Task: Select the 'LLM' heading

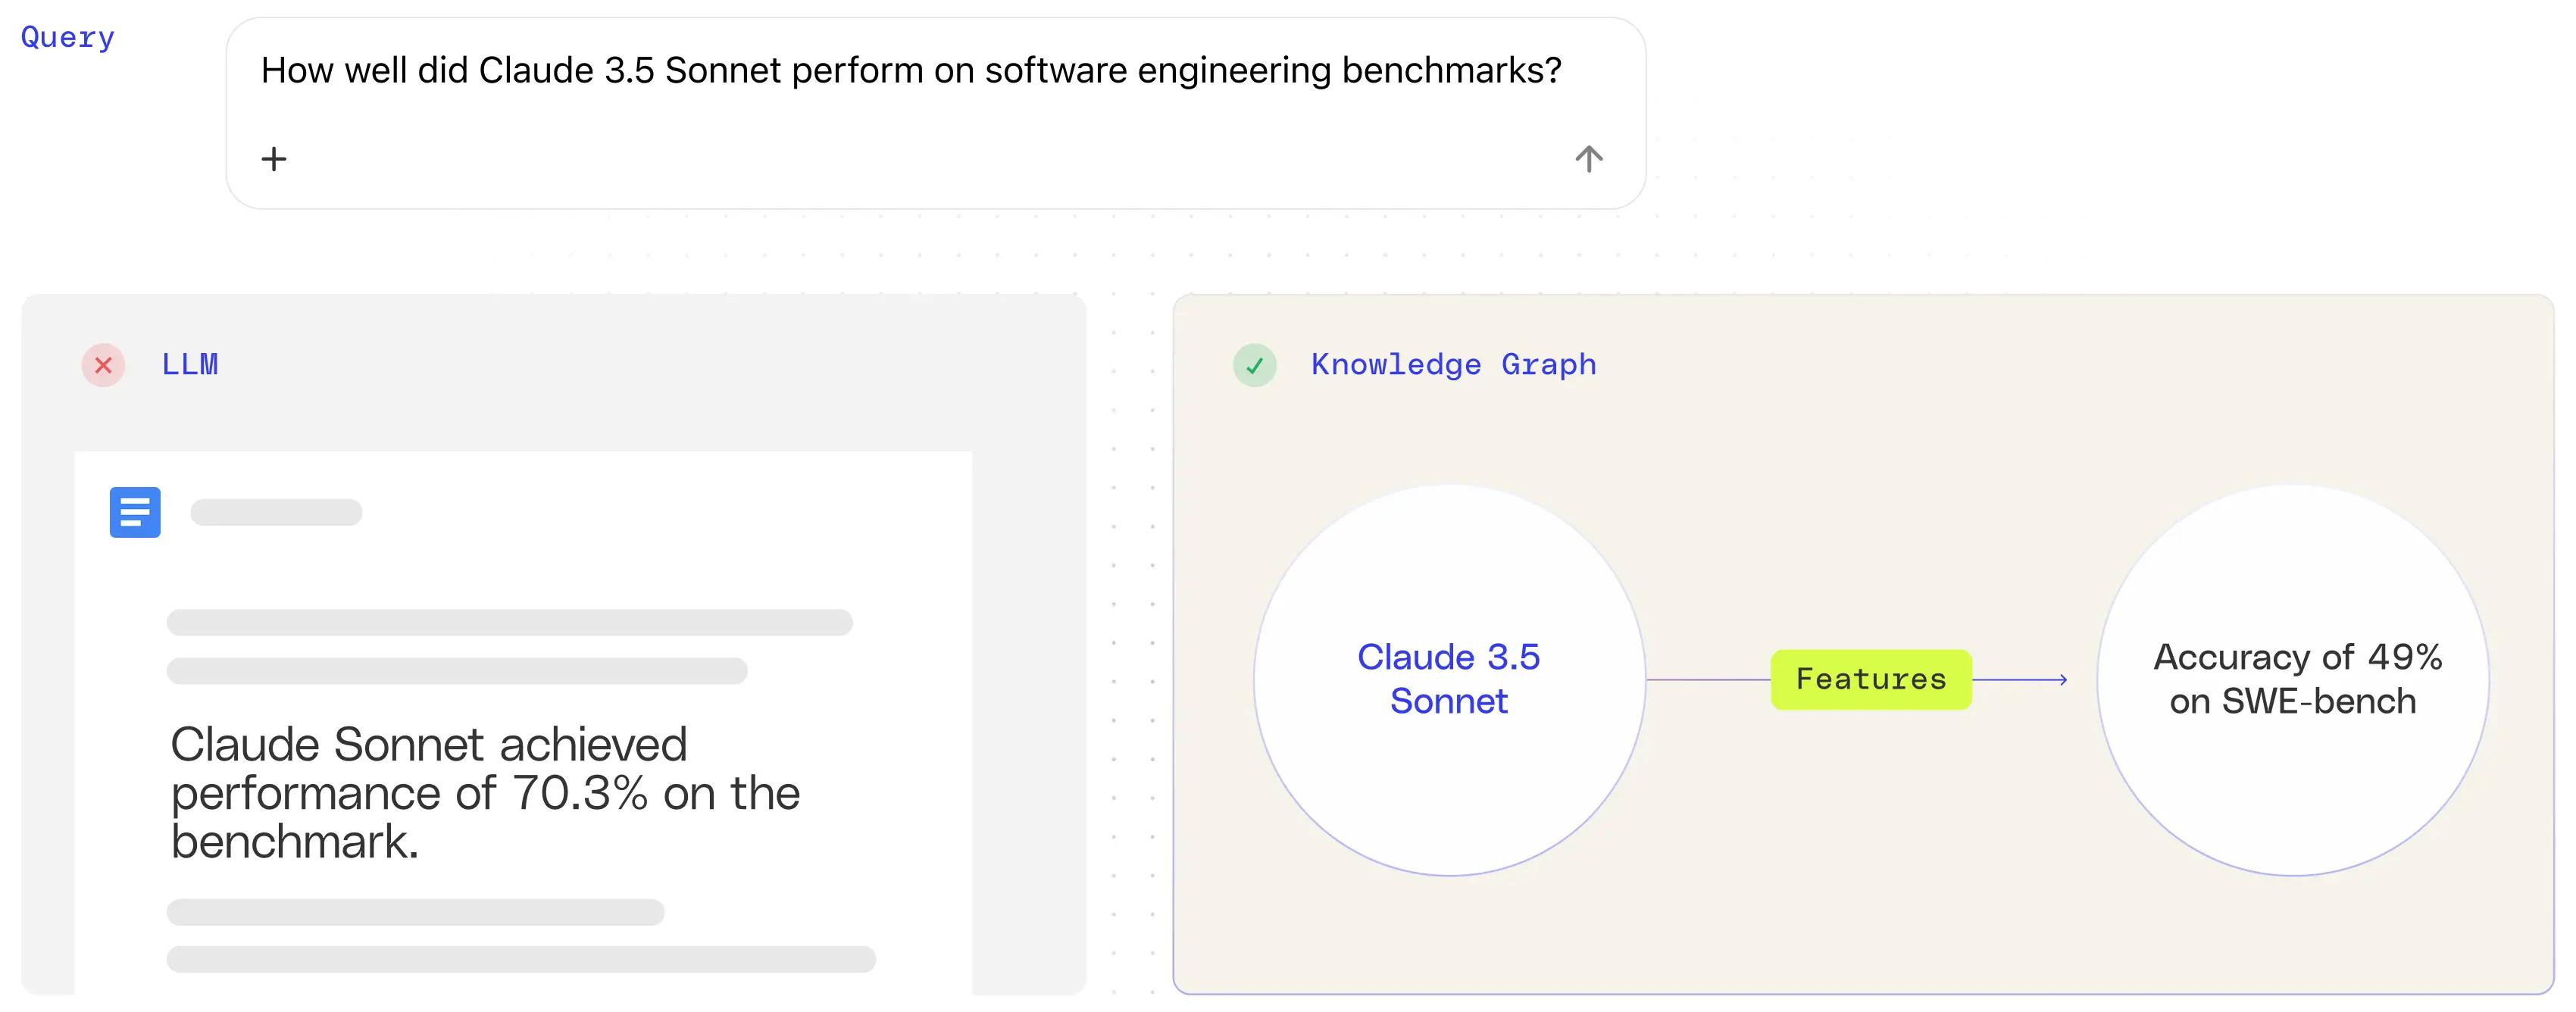Action: (x=190, y=365)
